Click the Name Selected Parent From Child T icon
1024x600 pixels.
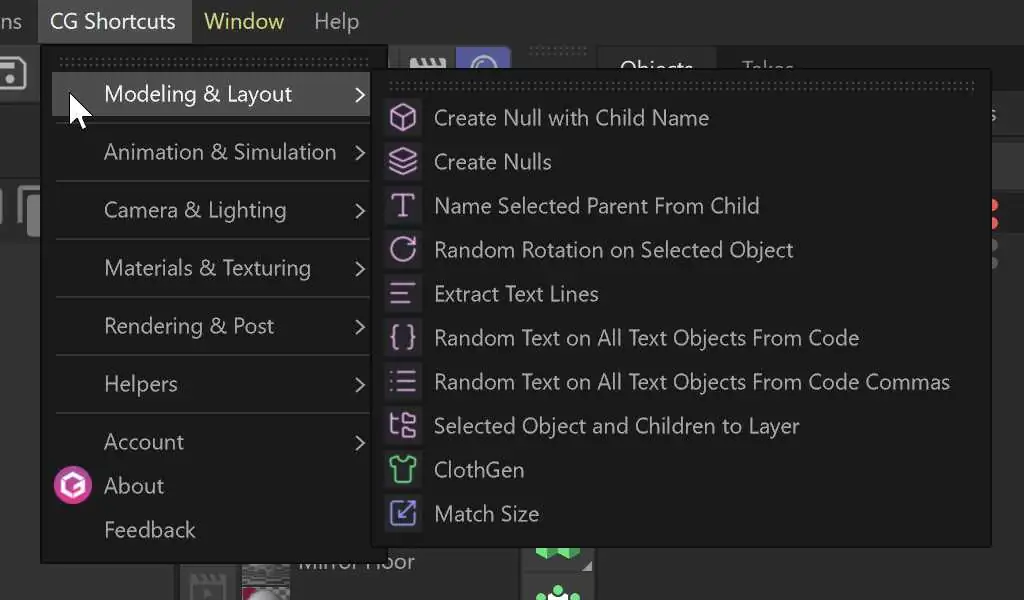403,206
